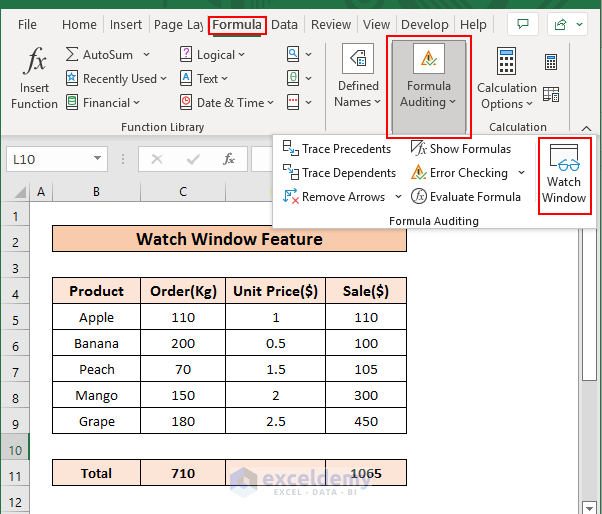The height and width of the screenshot is (514, 602).
Task: Switch to the Home tab
Action: (79, 25)
